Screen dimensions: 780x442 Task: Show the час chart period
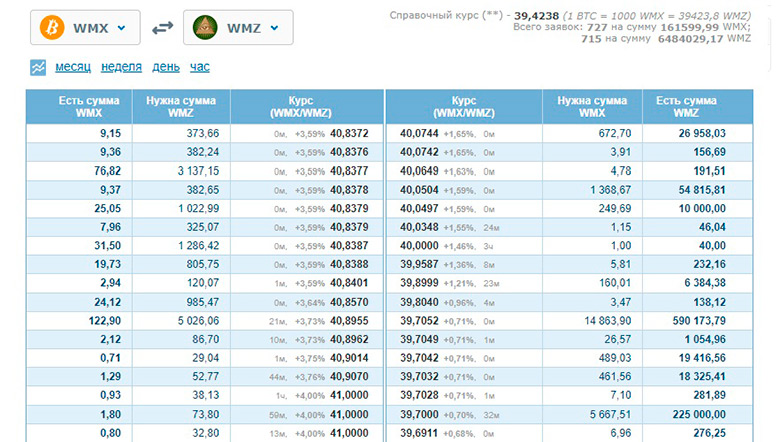199,67
